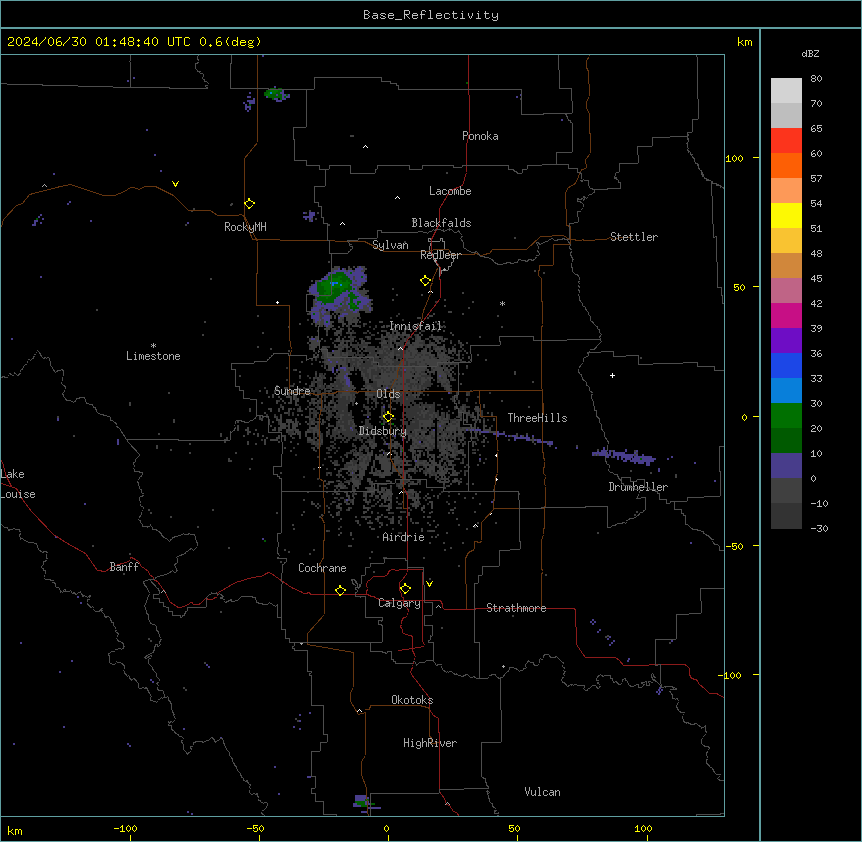Image resolution: width=862 pixels, height=842 pixels.
Task: Click the Strathmore label
Action: (x=516, y=608)
